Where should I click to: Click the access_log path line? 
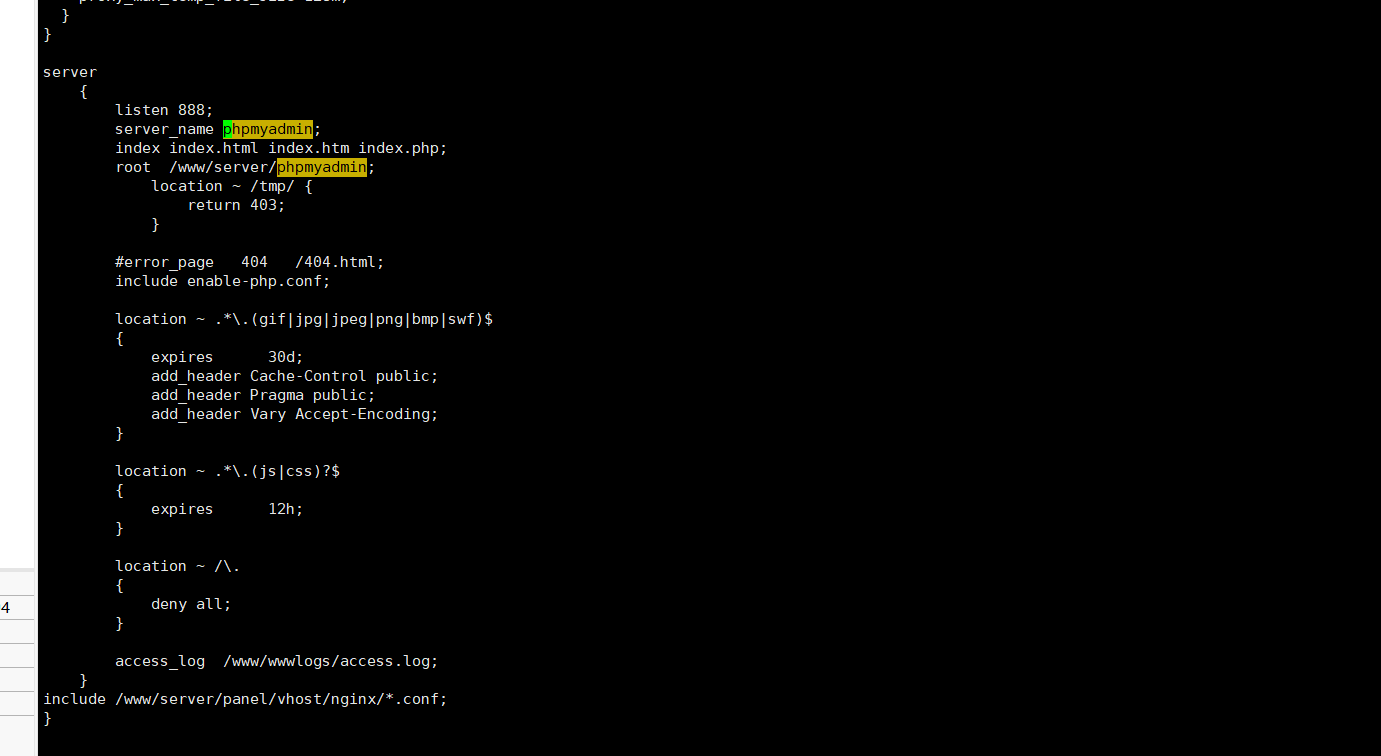277,661
